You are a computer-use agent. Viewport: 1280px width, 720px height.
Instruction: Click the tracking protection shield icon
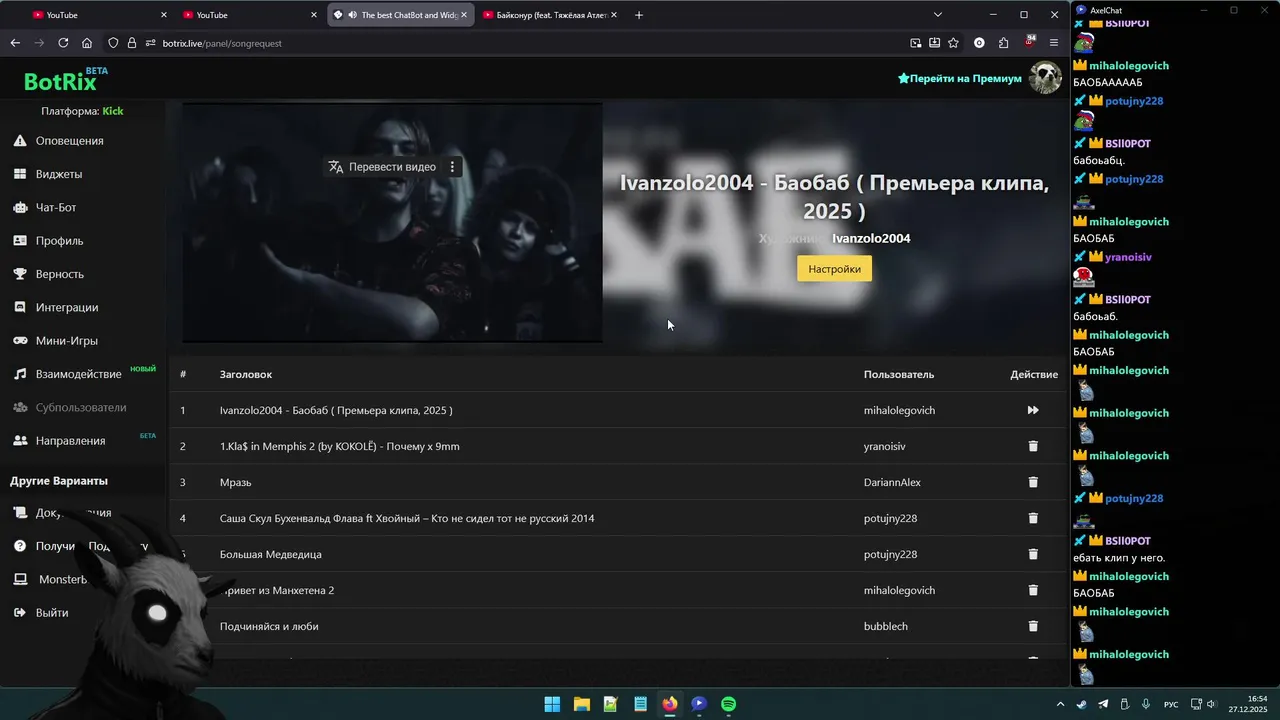113,43
